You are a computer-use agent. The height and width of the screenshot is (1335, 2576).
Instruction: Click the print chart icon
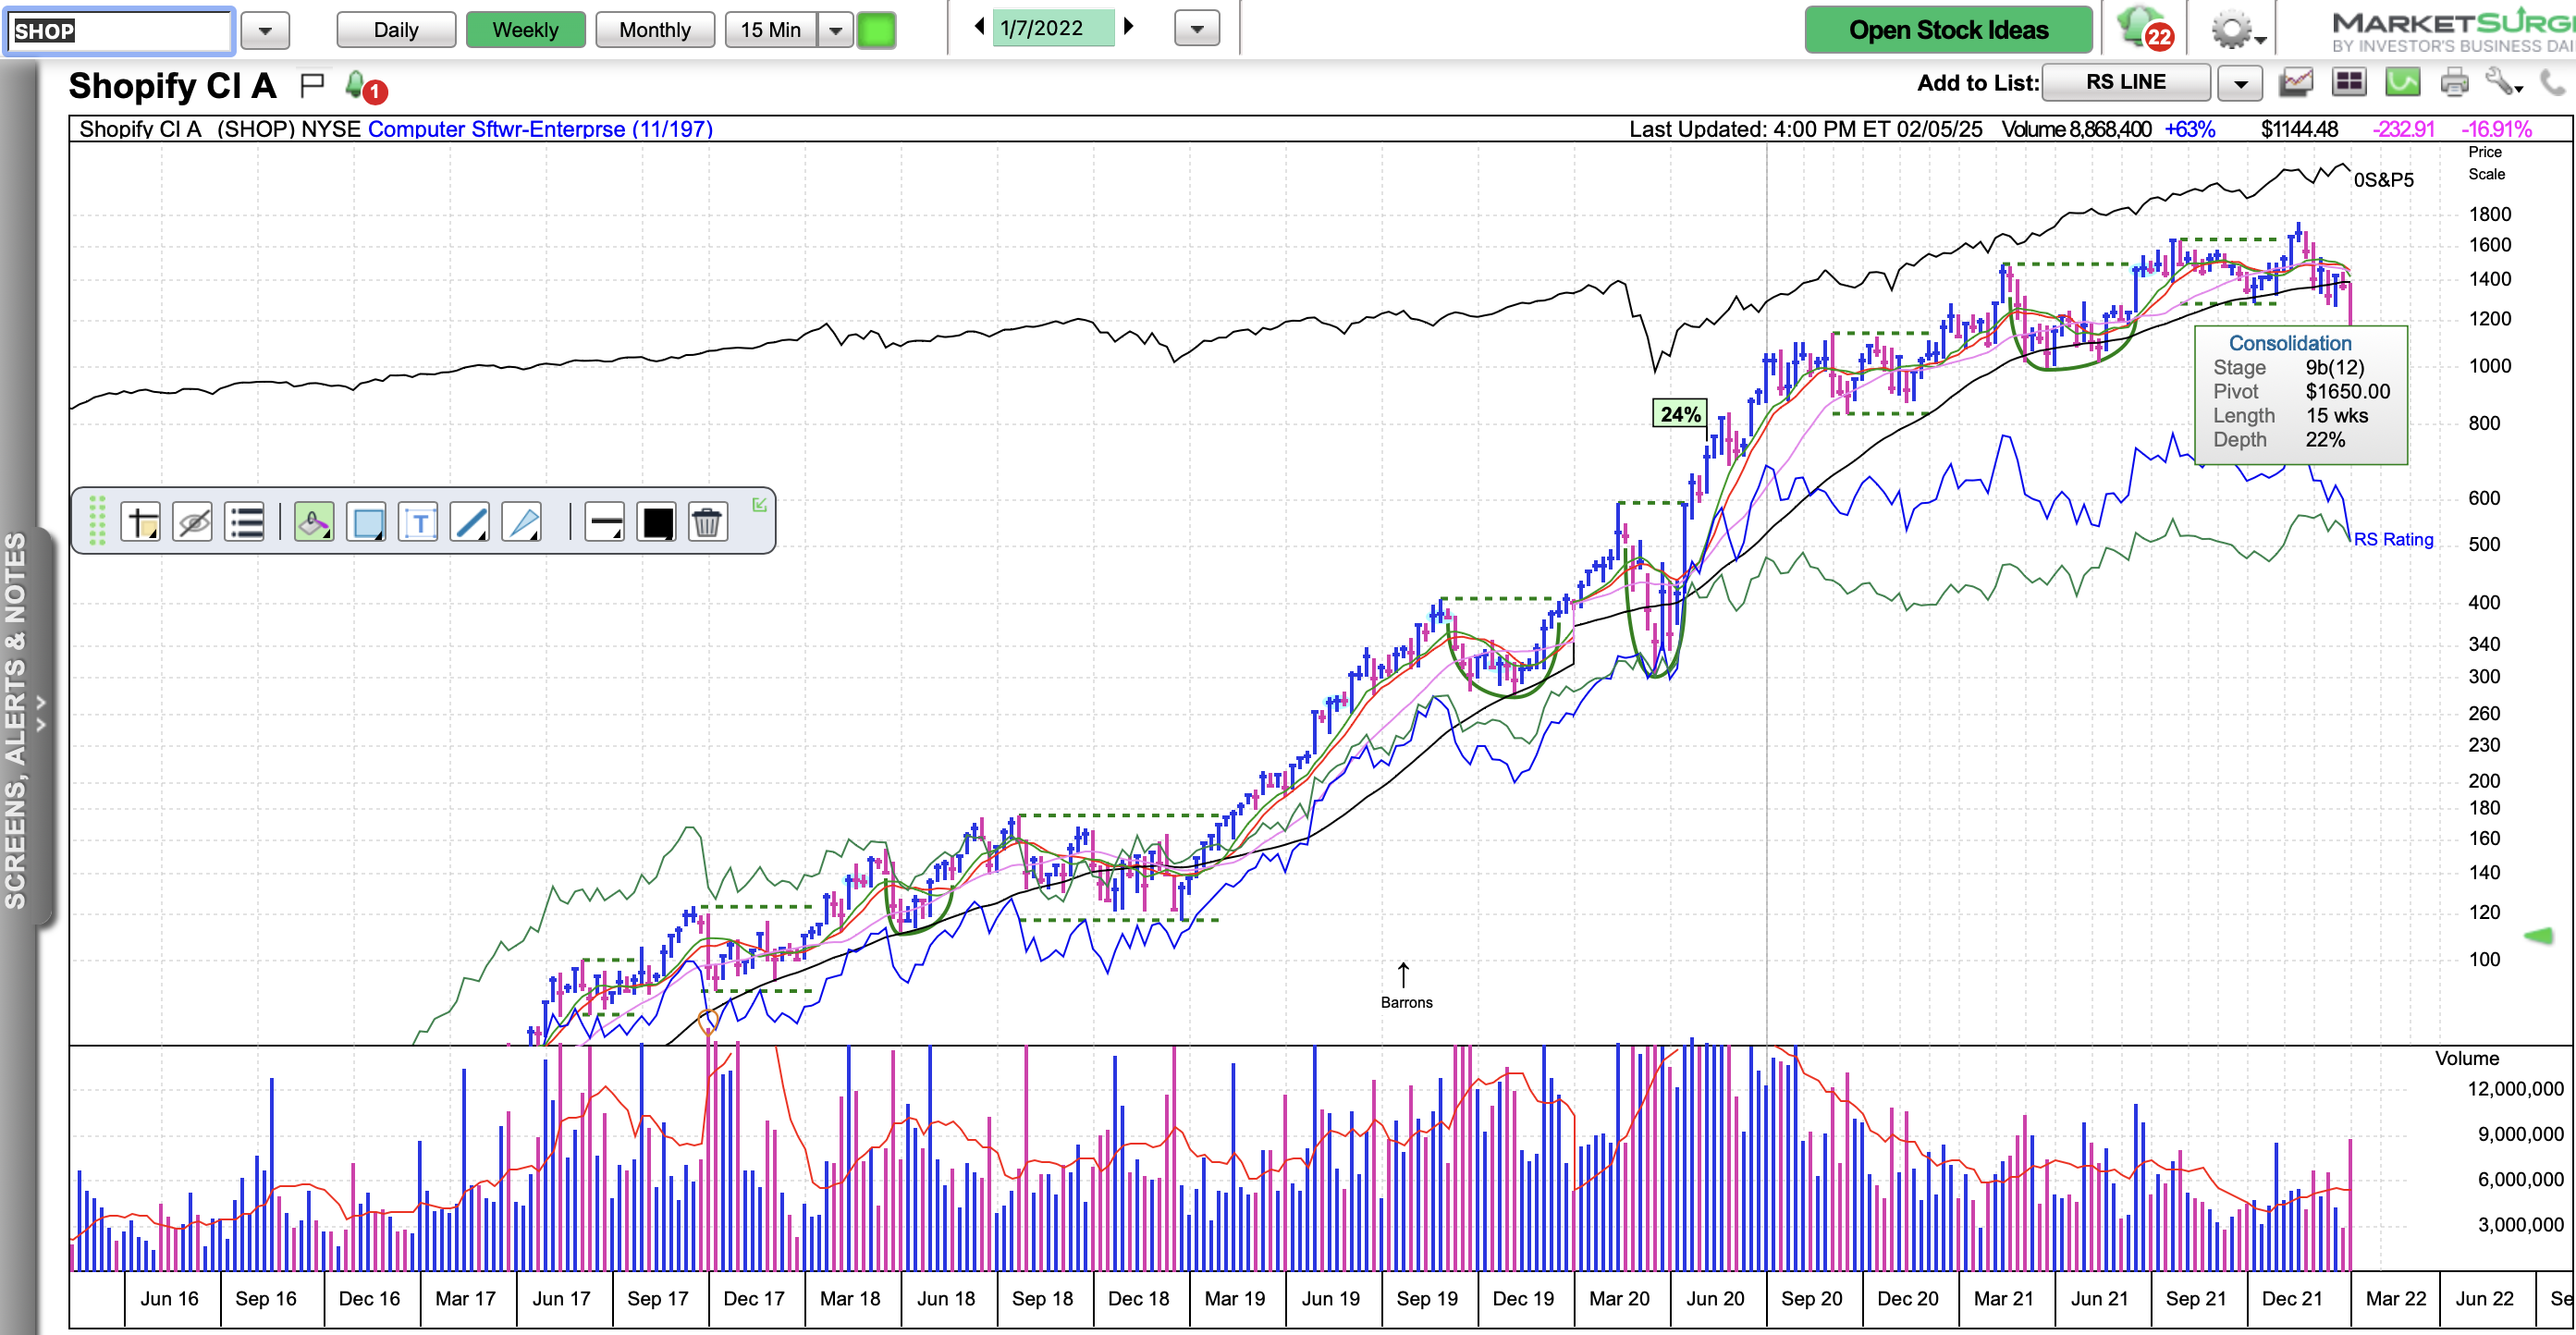pos(2454,84)
